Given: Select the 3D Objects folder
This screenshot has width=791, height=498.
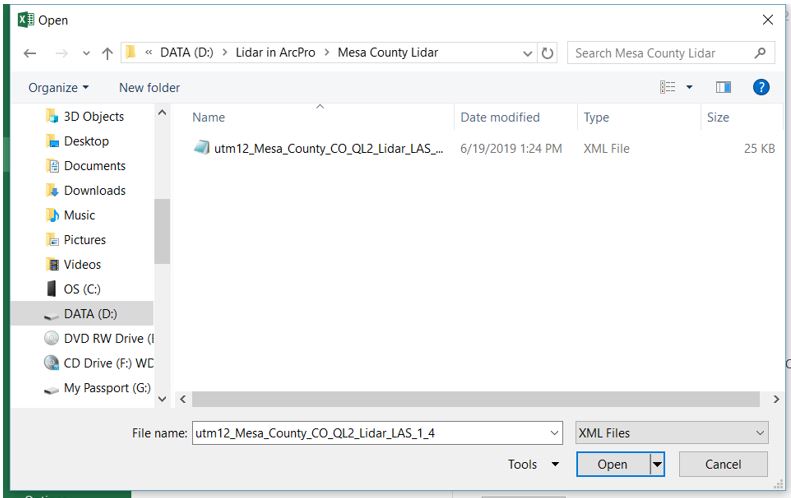Looking at the screenshot, I should point(93,117).
